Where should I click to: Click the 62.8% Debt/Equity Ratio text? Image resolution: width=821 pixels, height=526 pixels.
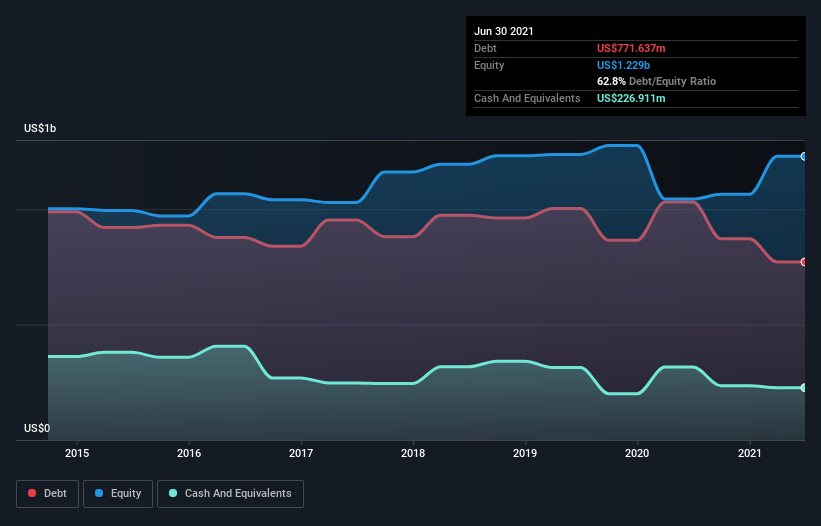656,81
